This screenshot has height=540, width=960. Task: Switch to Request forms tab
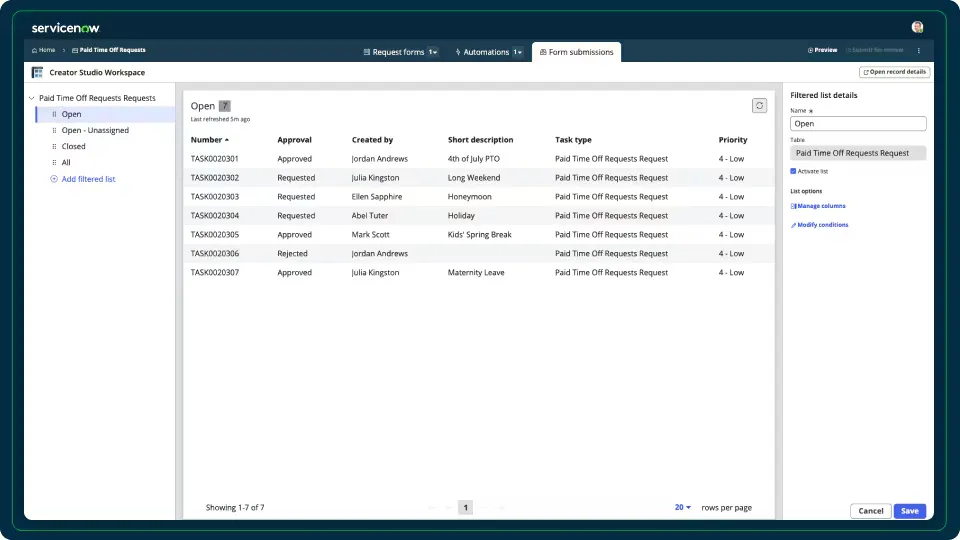point(394,52)
